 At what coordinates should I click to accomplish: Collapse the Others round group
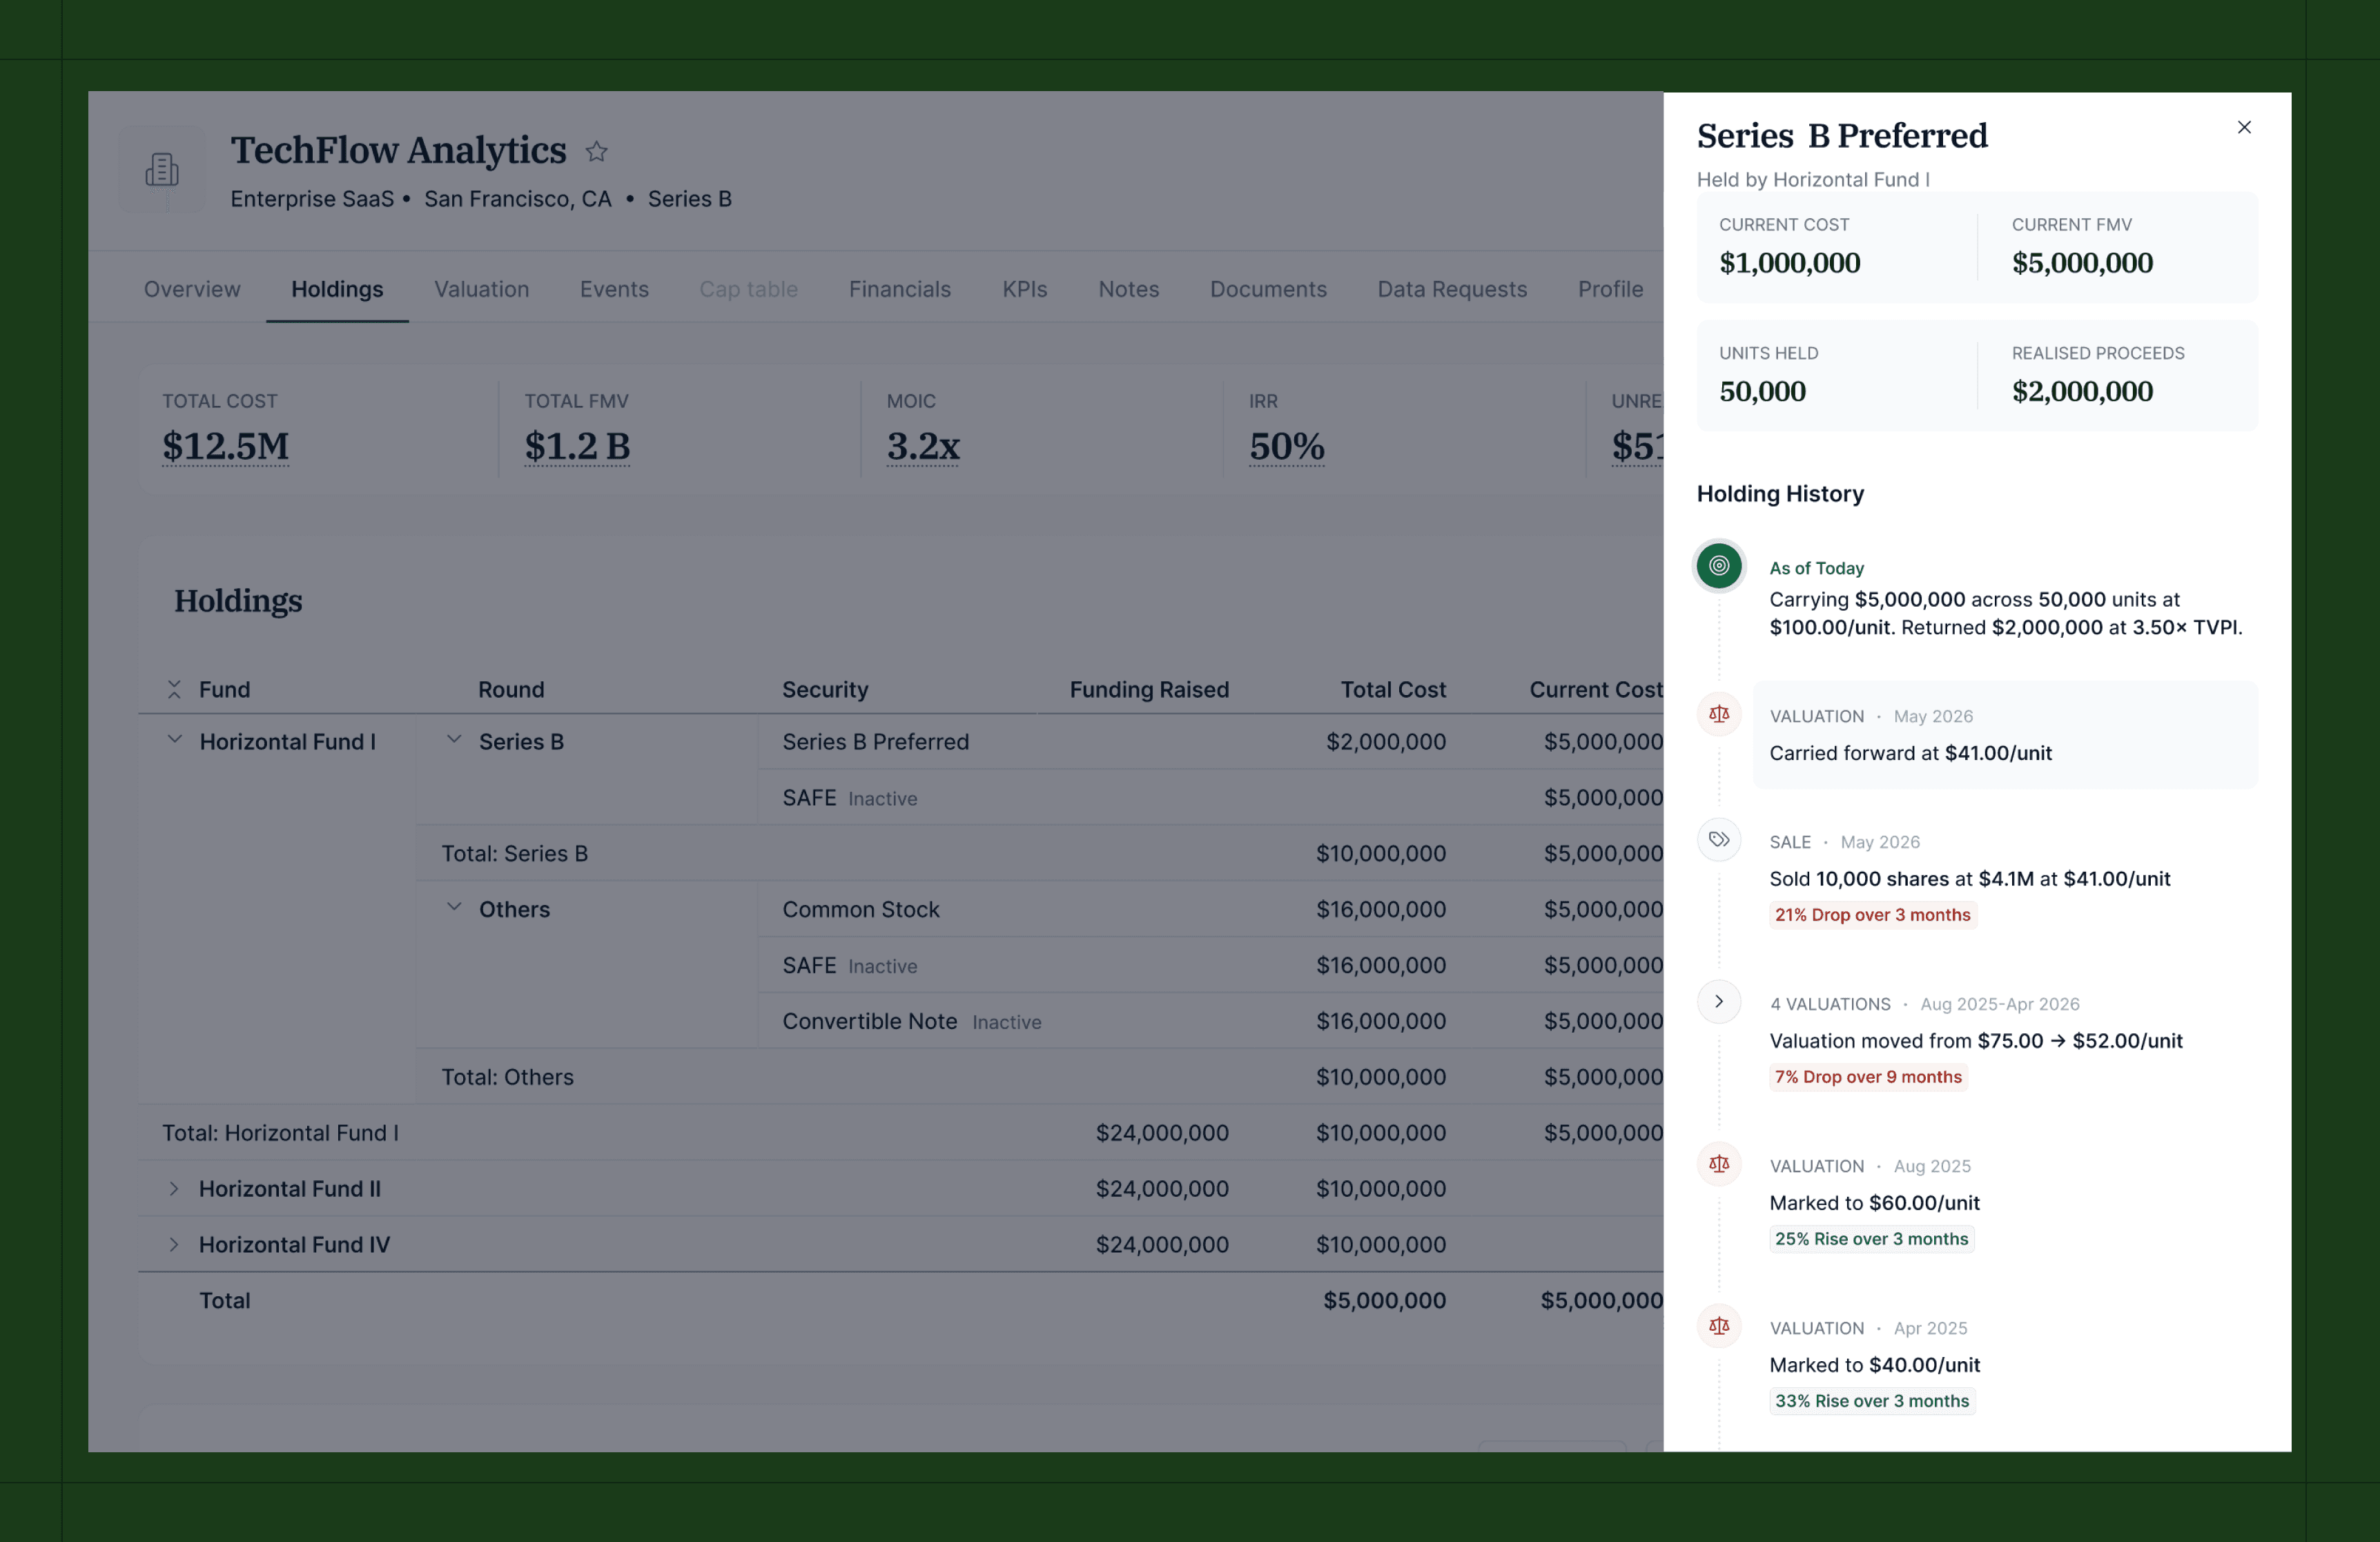pyautogui.click(x=454, y=908)
